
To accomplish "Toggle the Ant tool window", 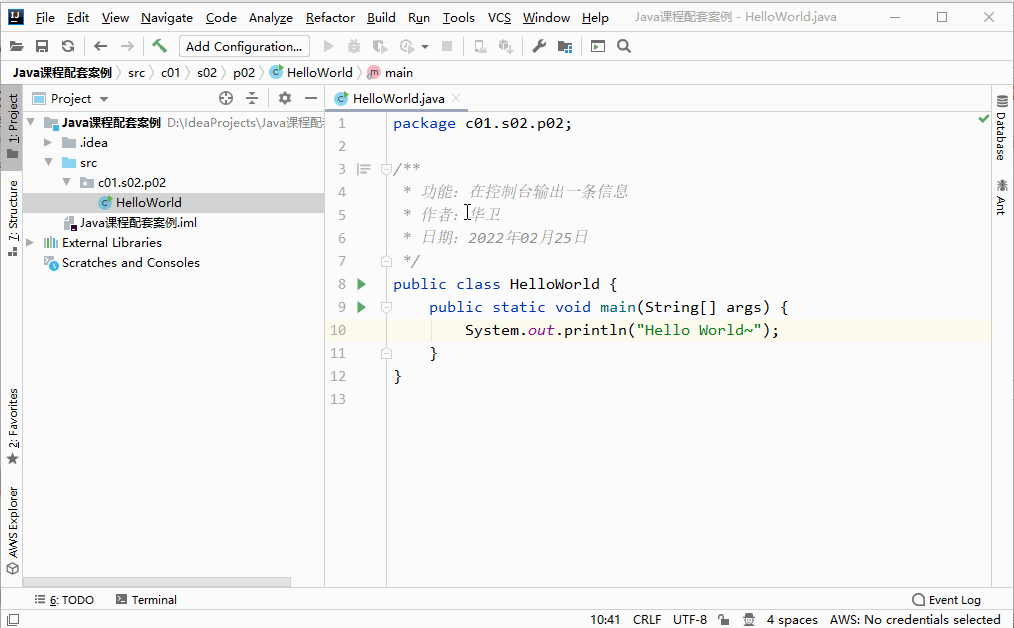I will point(1002,197).
